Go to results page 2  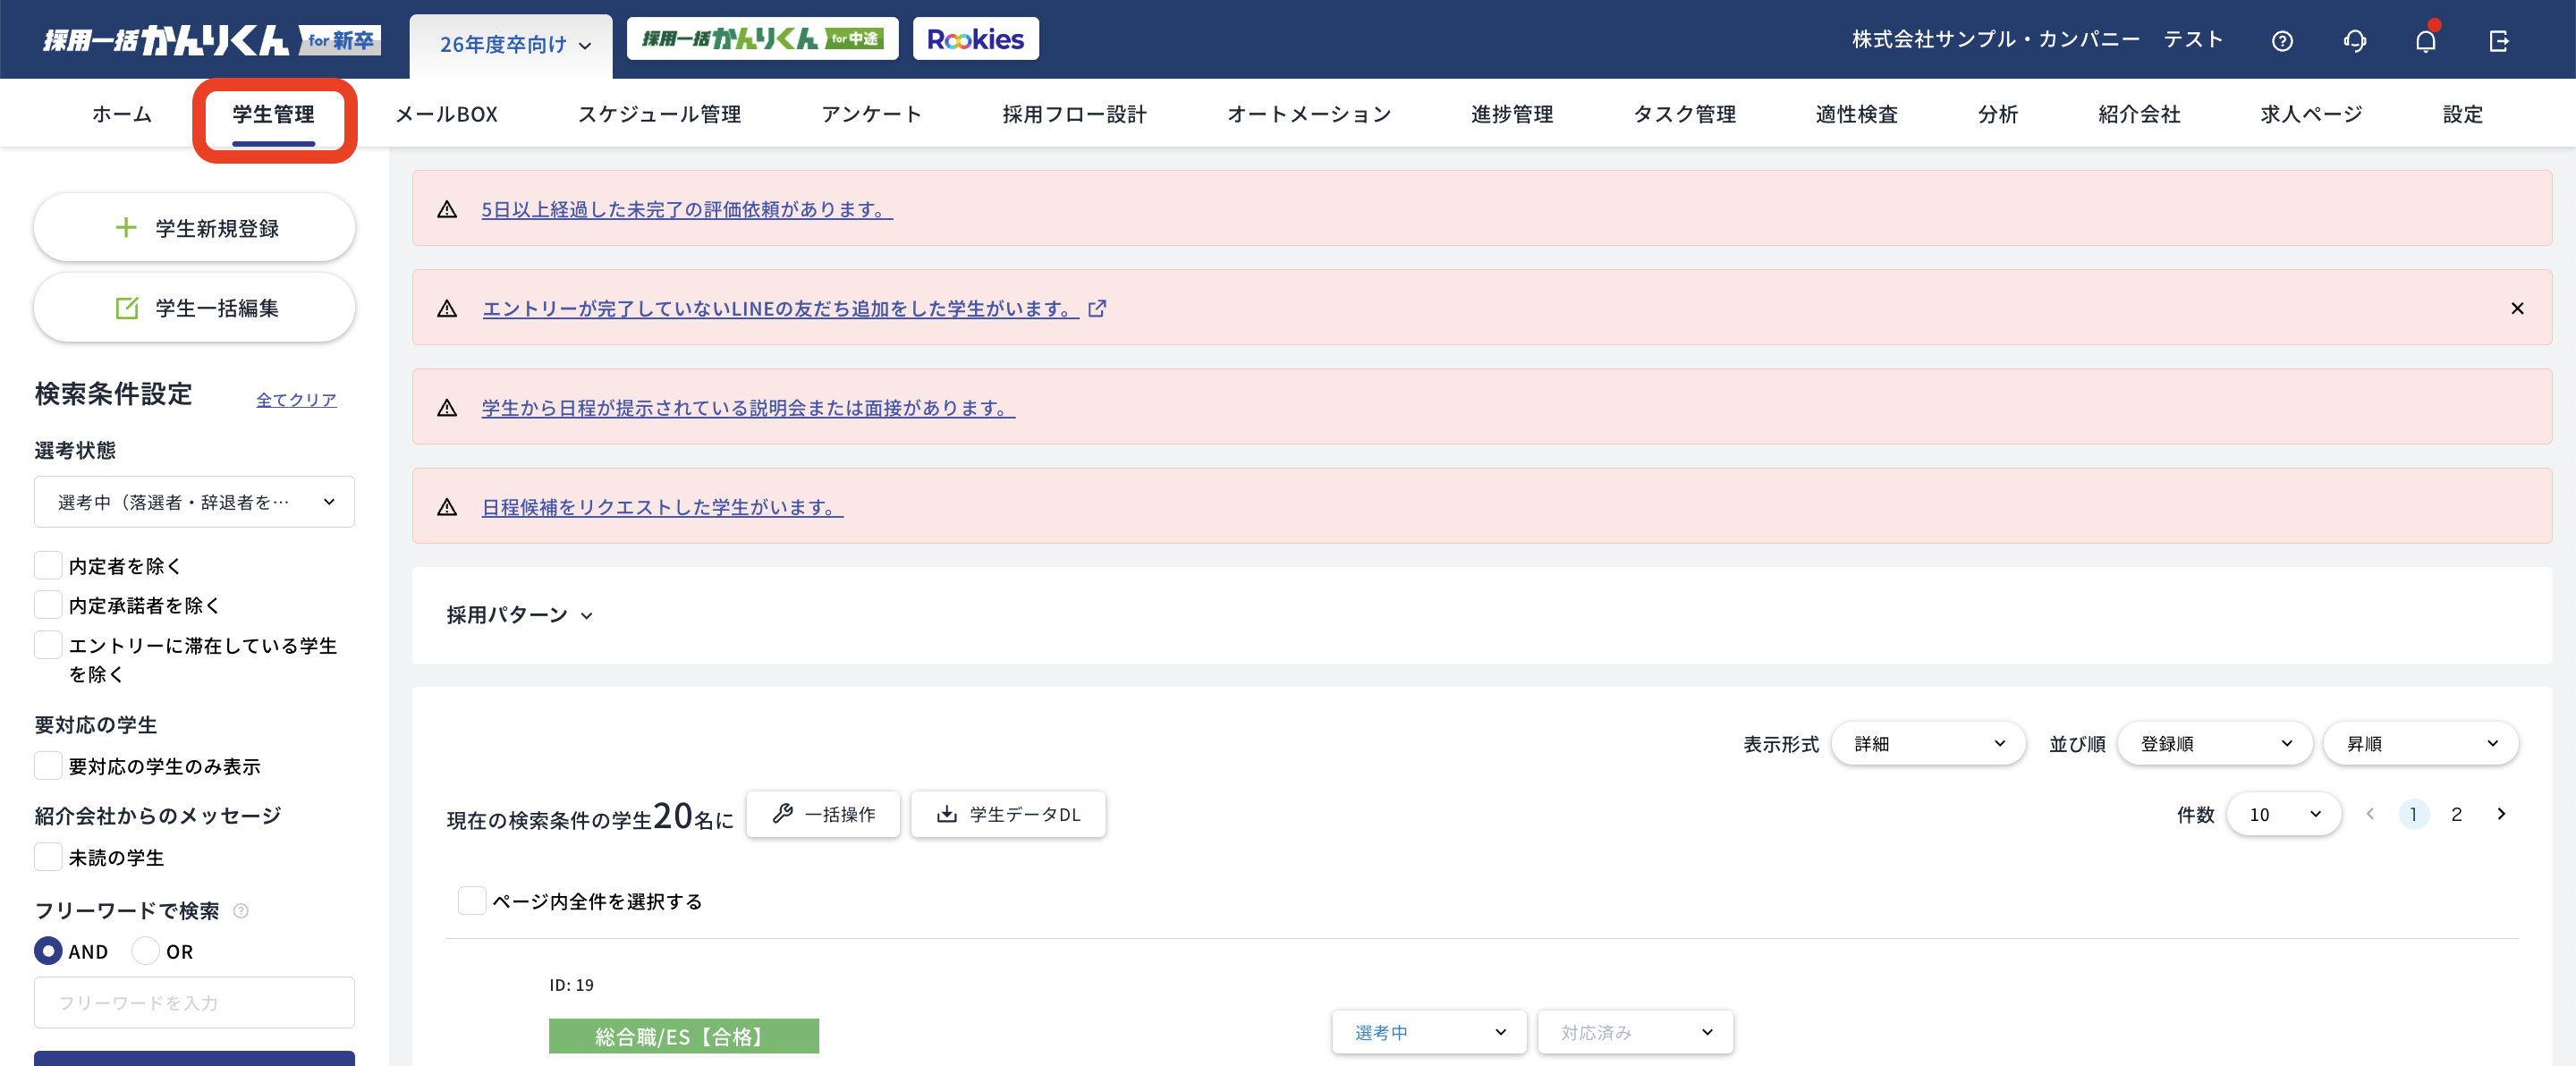coord(2457,814)
